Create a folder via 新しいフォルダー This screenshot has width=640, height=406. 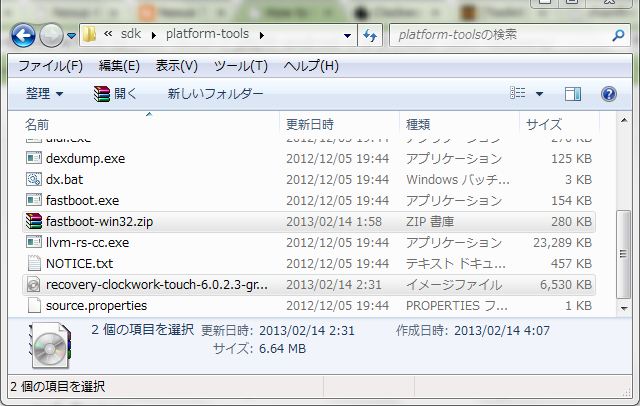click(x=215, y=94)
